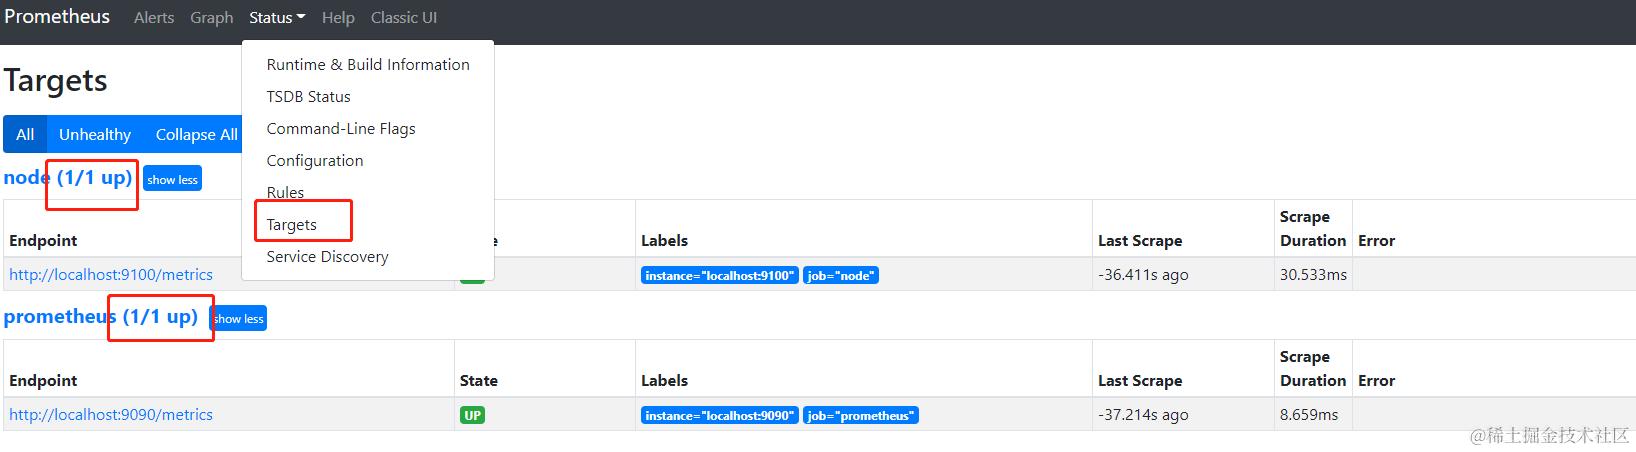Screen dimensions: 1636x452
Task: Collapse prometheus group with show less
Action: (x=239, y=318)
